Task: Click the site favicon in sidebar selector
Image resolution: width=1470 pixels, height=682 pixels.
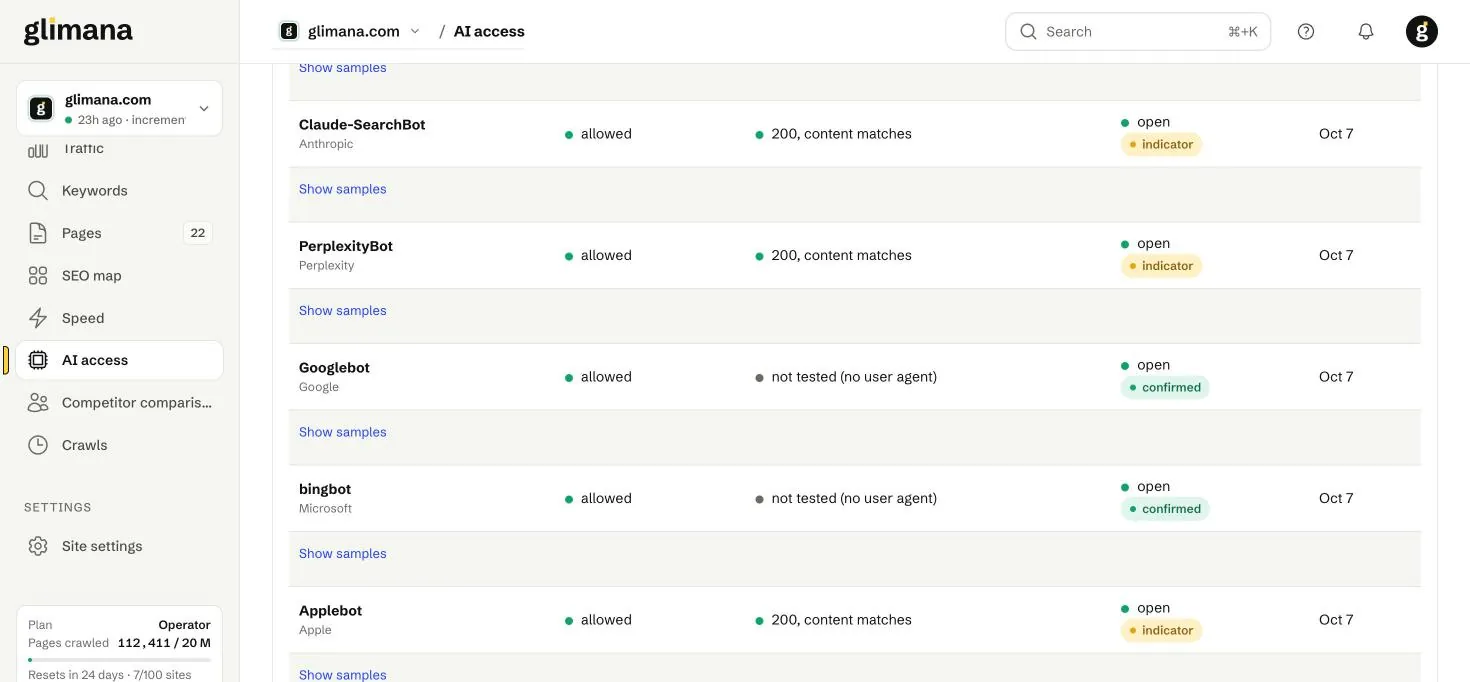Action: pyautogui.click(x=41, y=108)
